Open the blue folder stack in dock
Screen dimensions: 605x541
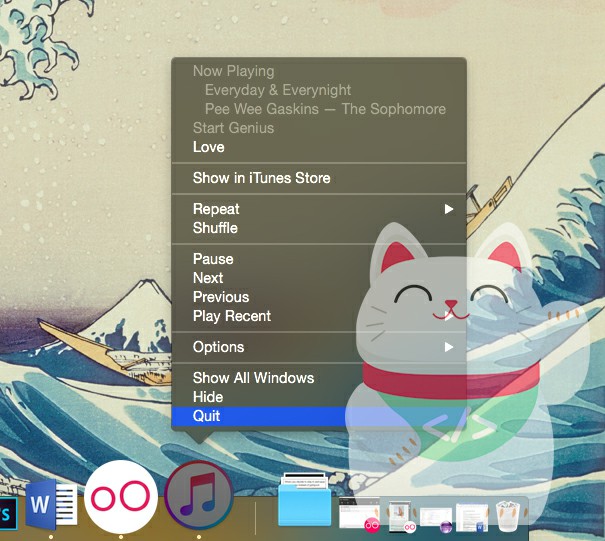coord(304,500)
